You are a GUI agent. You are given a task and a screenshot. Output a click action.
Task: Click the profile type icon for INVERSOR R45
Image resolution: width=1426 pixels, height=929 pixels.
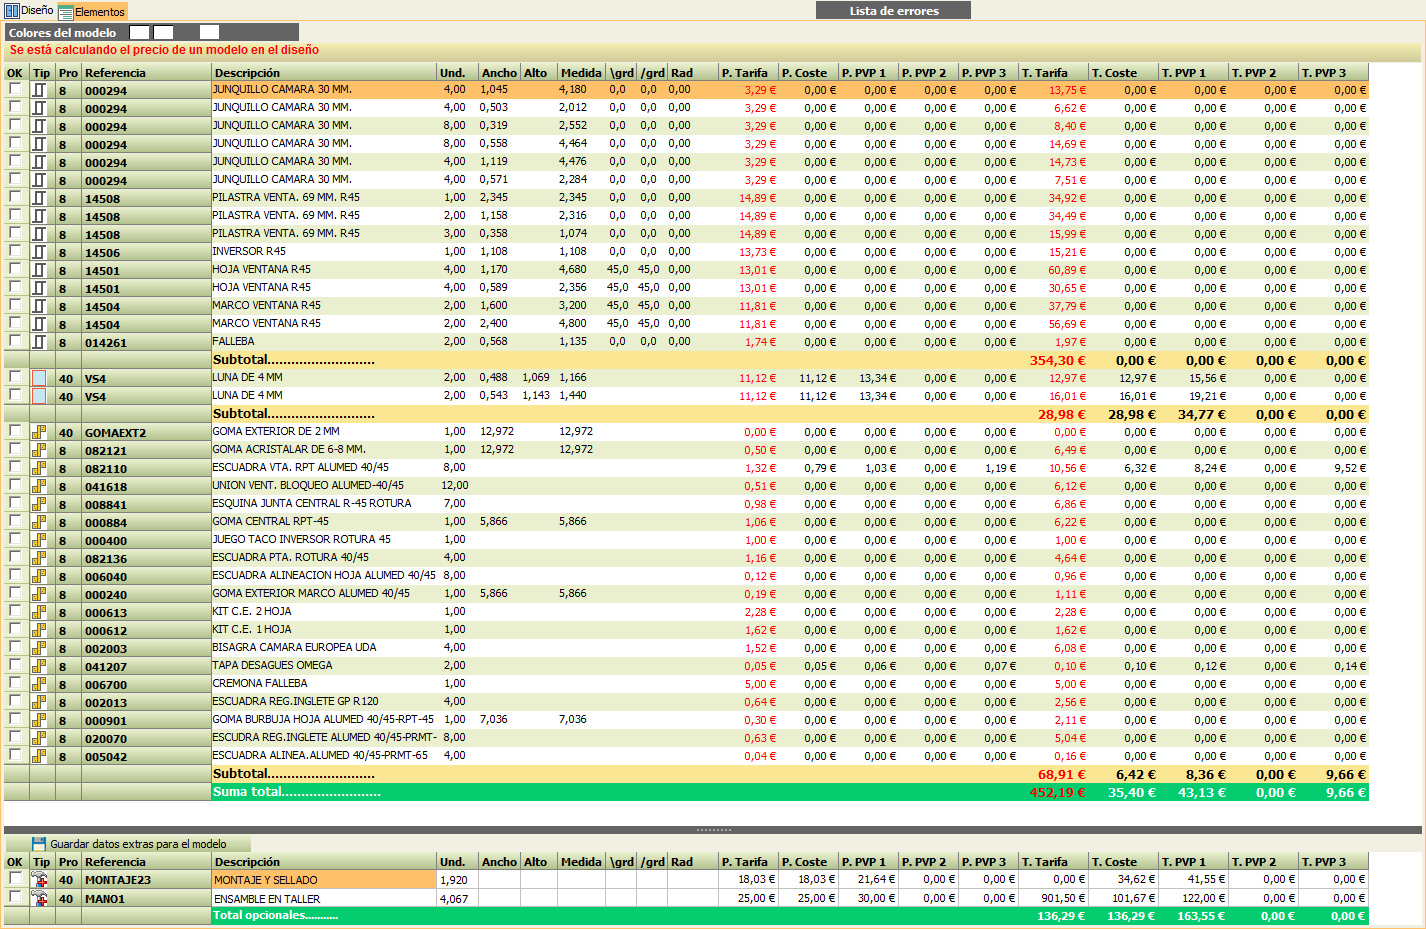pos(40,252)
